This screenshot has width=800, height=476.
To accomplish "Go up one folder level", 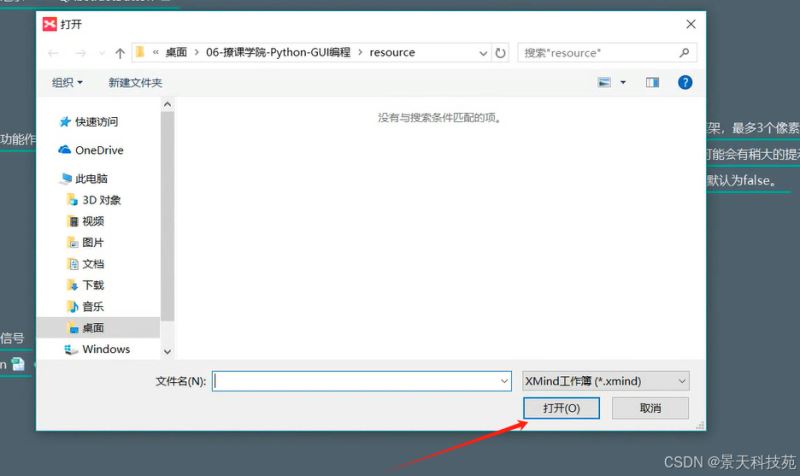I will [x=120, y=53].
